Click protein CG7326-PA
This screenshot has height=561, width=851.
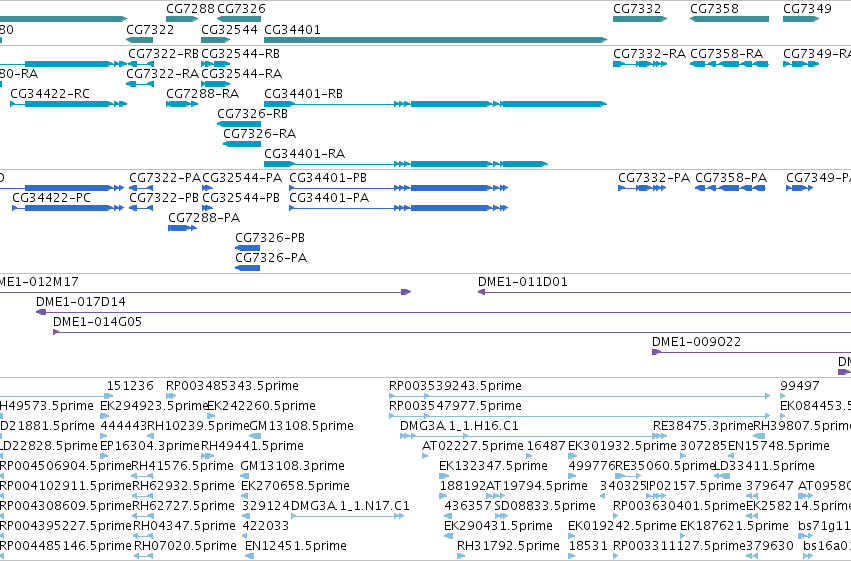tap(247, 268)
